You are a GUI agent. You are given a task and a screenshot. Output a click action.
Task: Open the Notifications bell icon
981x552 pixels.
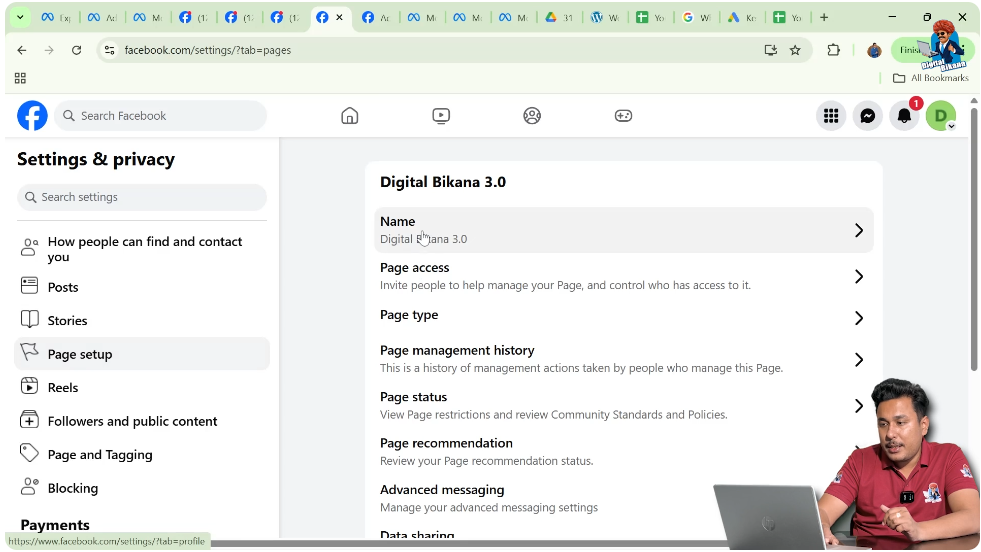[x=905, y=116]
